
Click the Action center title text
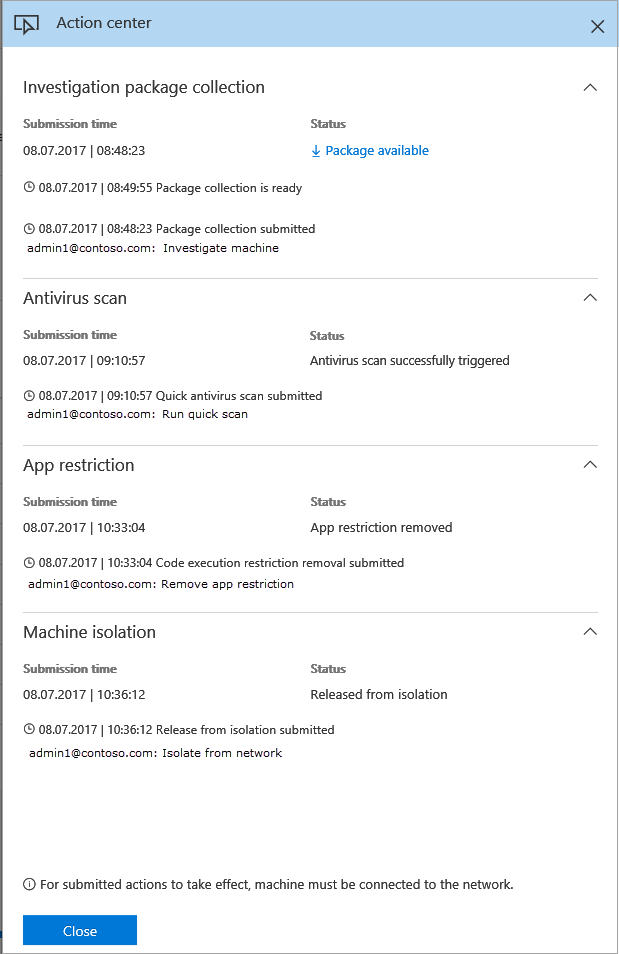[104, 23]
